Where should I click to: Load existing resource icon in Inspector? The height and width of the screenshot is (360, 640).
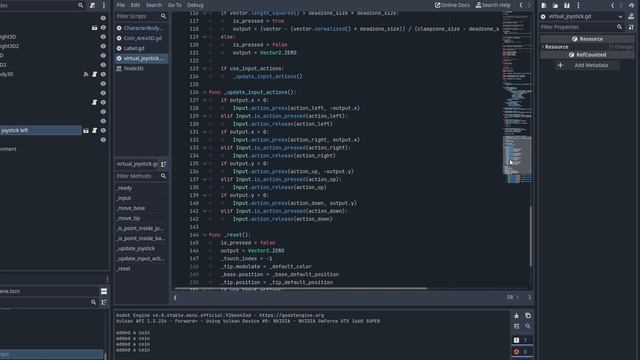(555, 5)
